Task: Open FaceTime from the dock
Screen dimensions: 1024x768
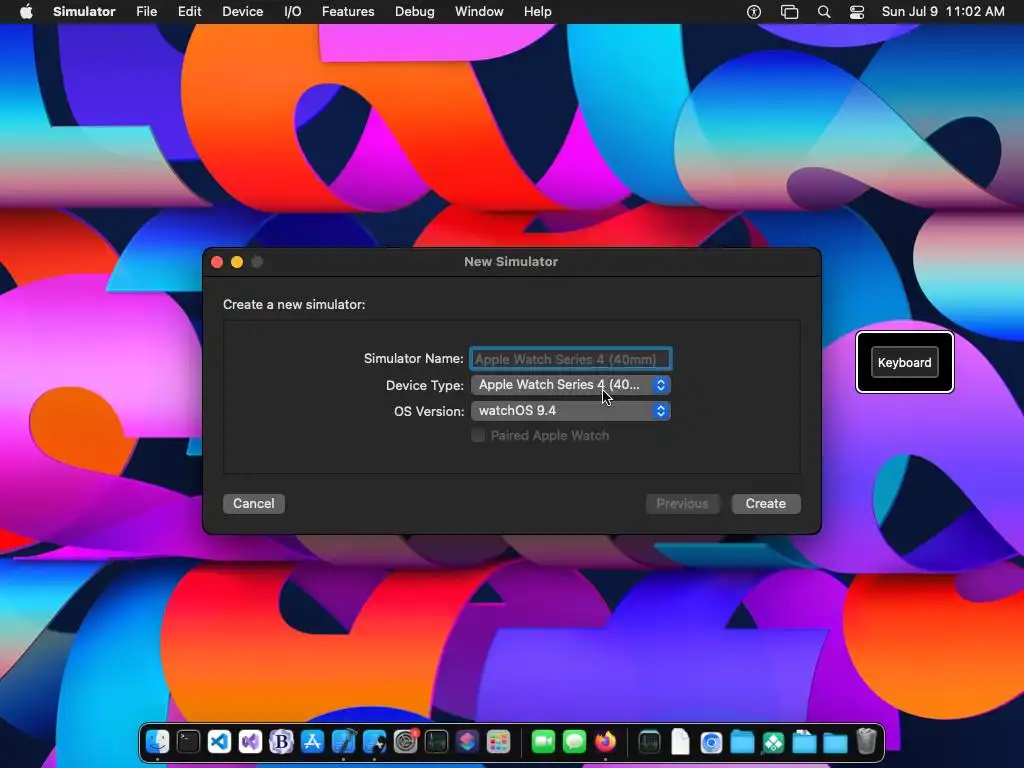Action: pyautogui.click(x=543, y=742)
